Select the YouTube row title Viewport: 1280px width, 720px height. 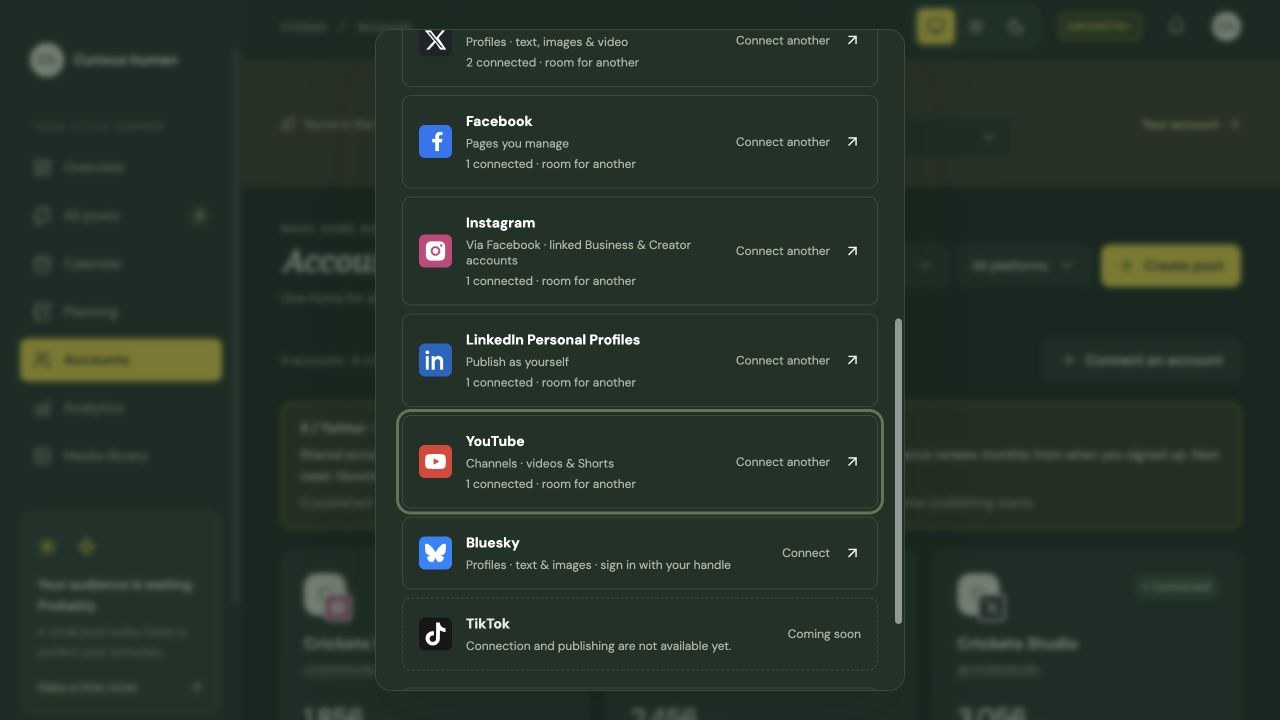[x=495, y=441]
